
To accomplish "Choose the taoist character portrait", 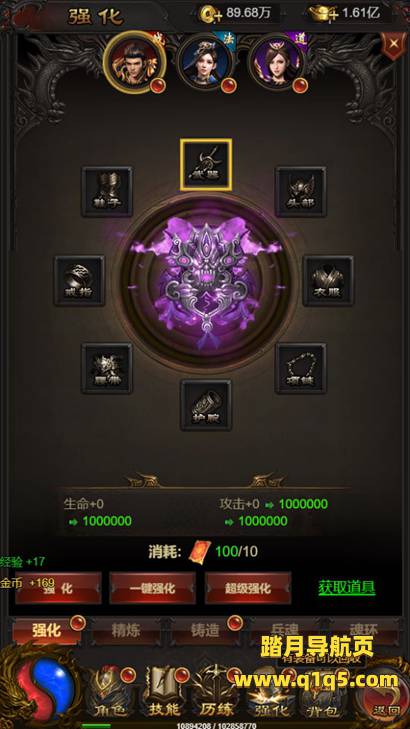I will pos(278,61).
